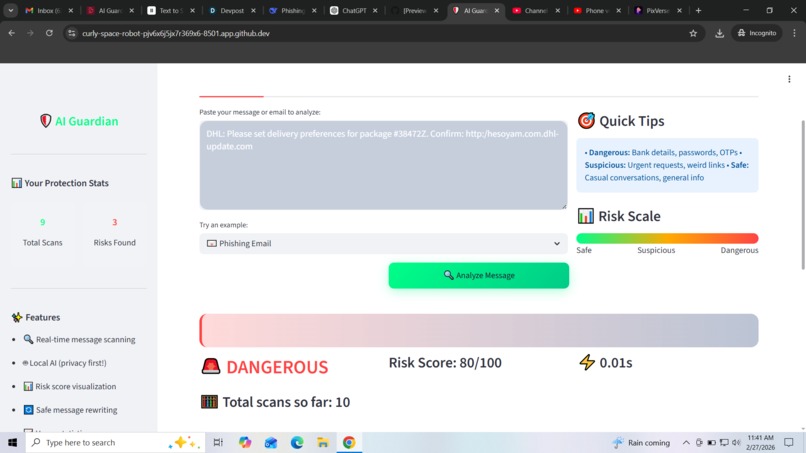Open Task View on the taskbar
Image resolution: width=806 pixels, height=453 pixels.
point(218,442)
